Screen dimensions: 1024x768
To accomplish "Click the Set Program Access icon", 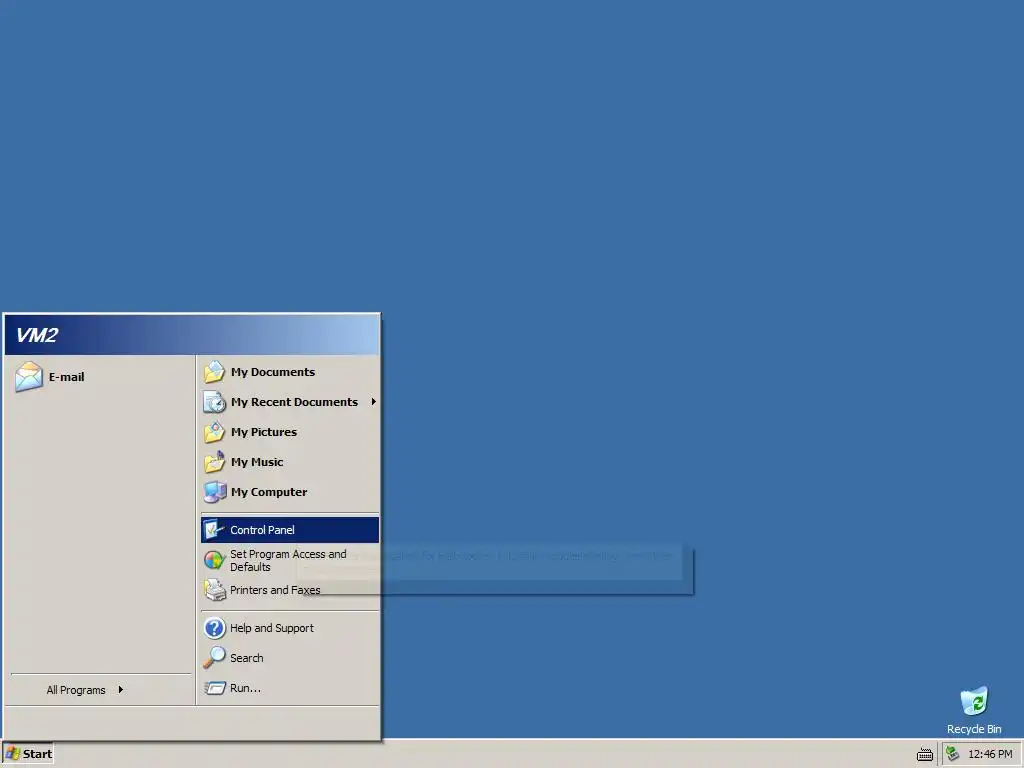I will click(214, 560).
